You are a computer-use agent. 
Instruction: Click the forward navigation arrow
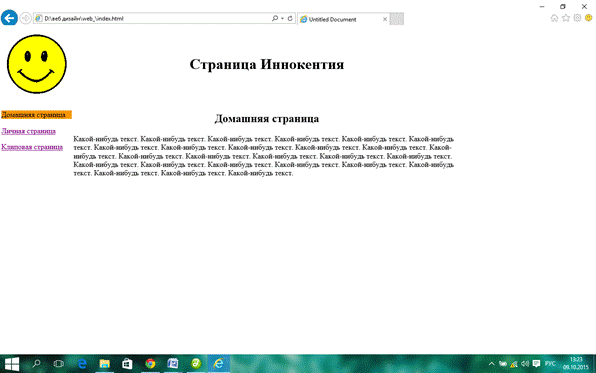point(25,18)
